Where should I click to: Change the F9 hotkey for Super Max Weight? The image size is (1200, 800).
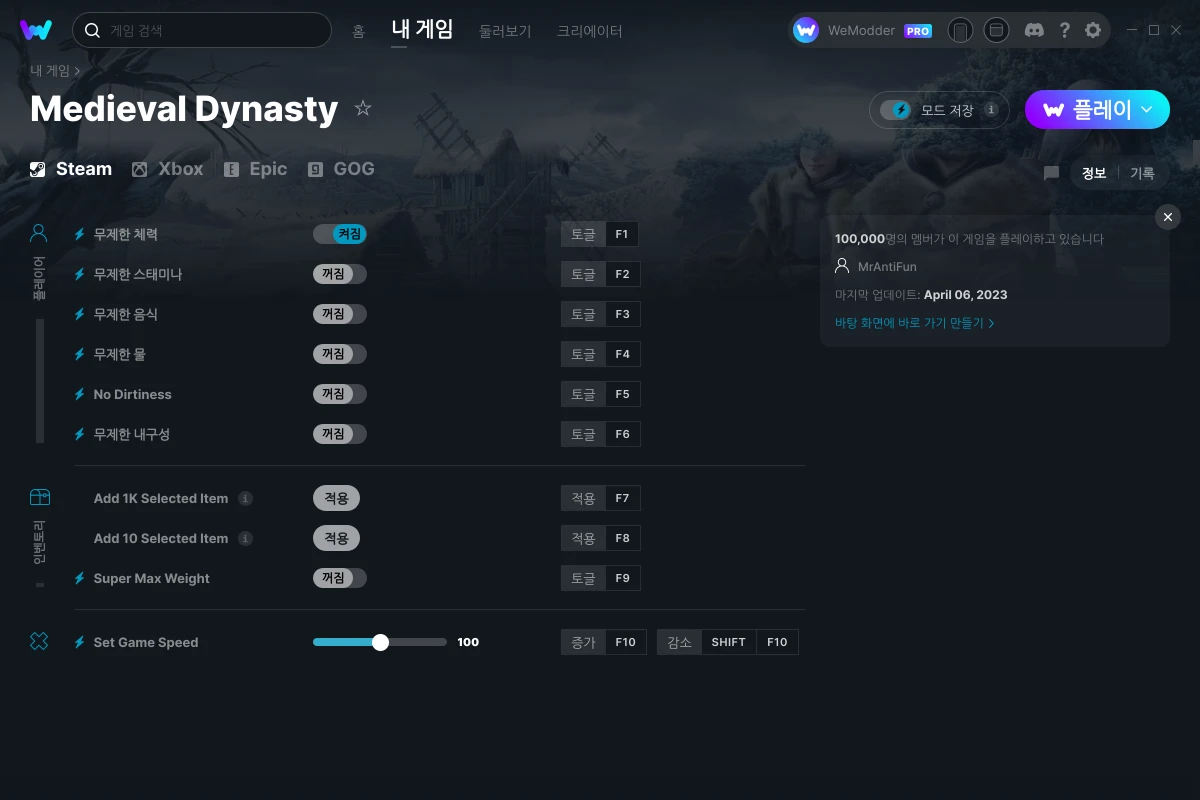600,578
